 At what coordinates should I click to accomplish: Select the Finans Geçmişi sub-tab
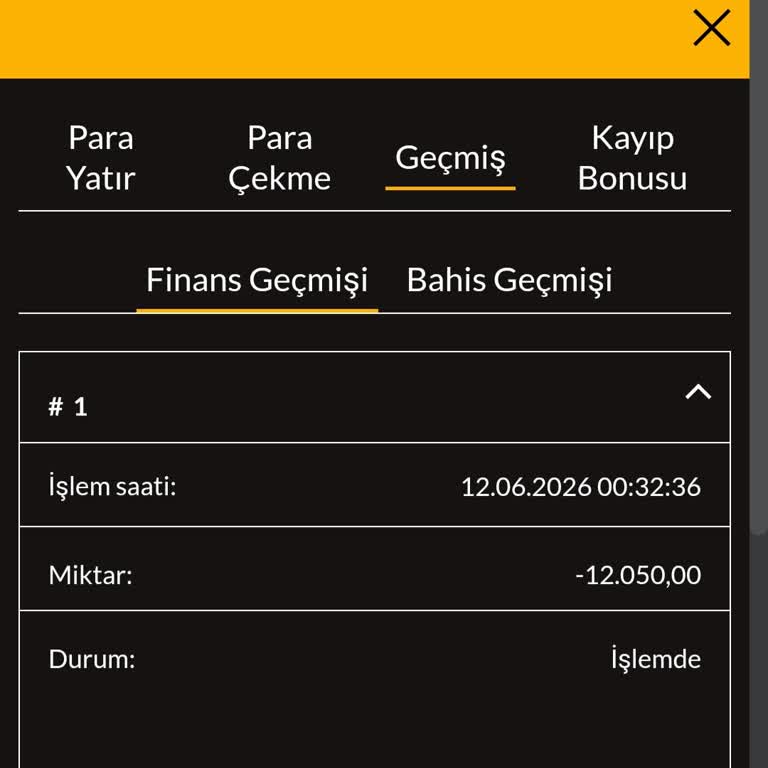point(257,280)
